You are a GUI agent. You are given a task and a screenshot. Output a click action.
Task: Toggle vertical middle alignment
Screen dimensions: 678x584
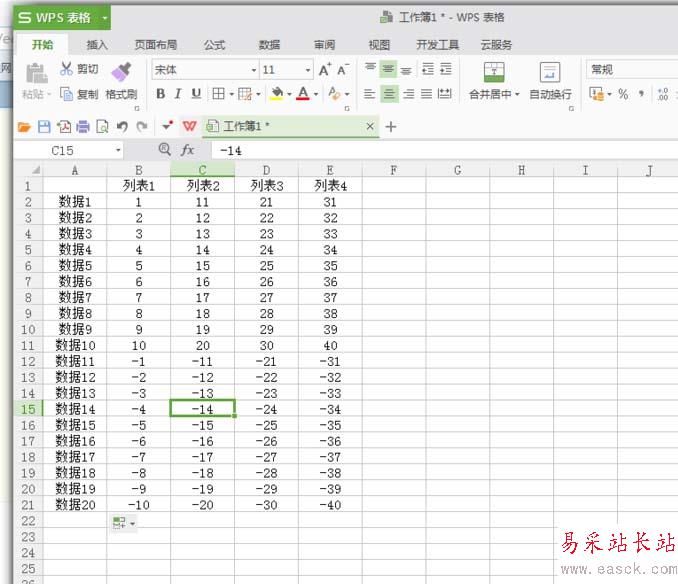click(x=388, y=69)
